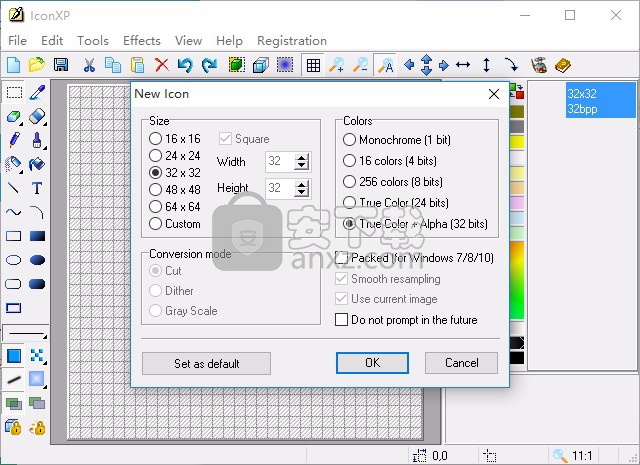Click the Zoom in magnifier icon
This screenshot has height=465, width=640.
(337, 65)
